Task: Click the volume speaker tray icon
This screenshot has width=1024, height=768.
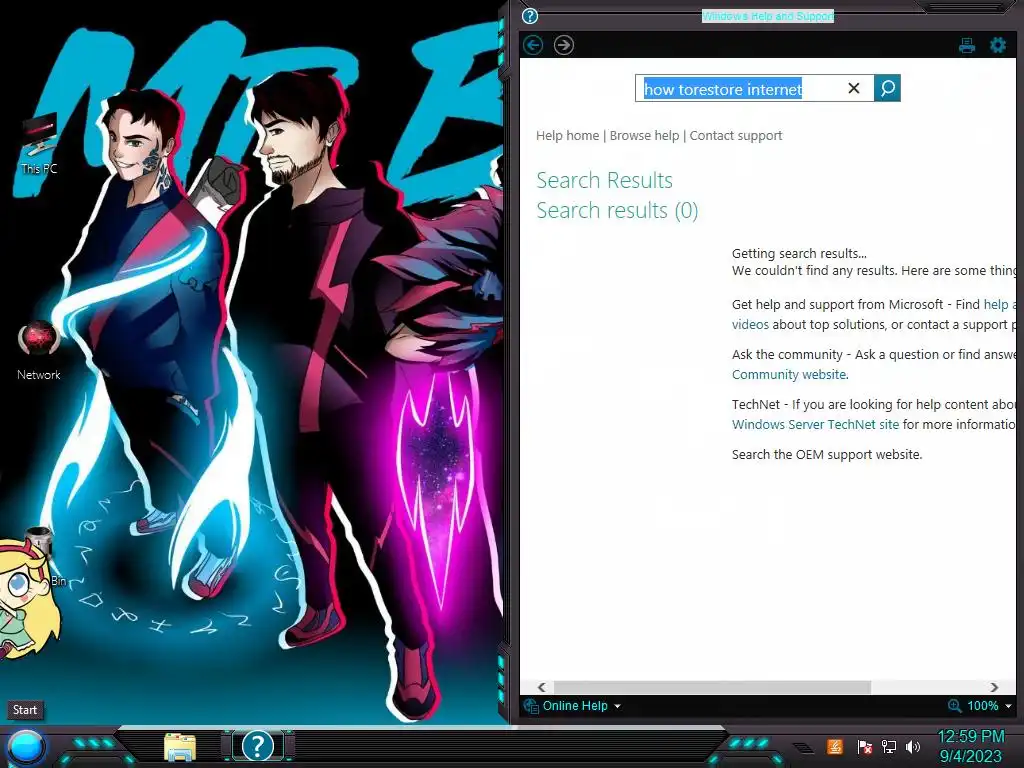Action: tap(913, 746)
